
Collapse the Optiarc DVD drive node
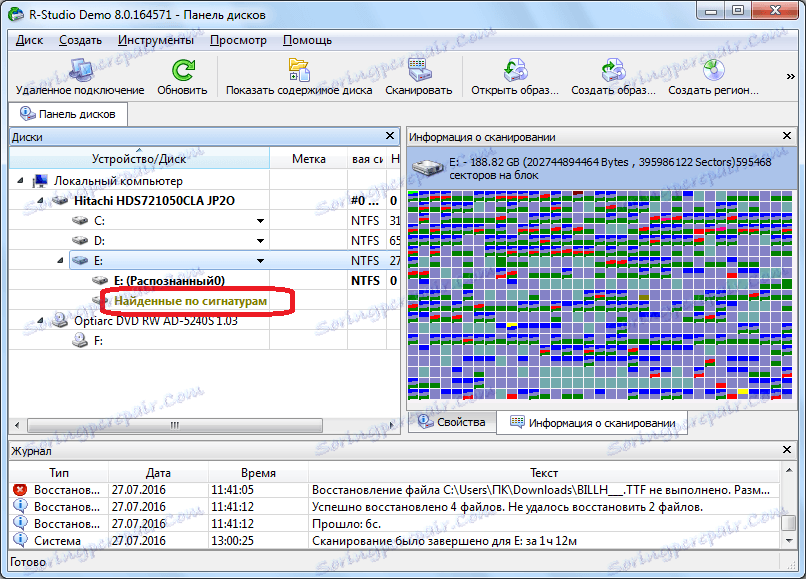click(x=40, y=321)
